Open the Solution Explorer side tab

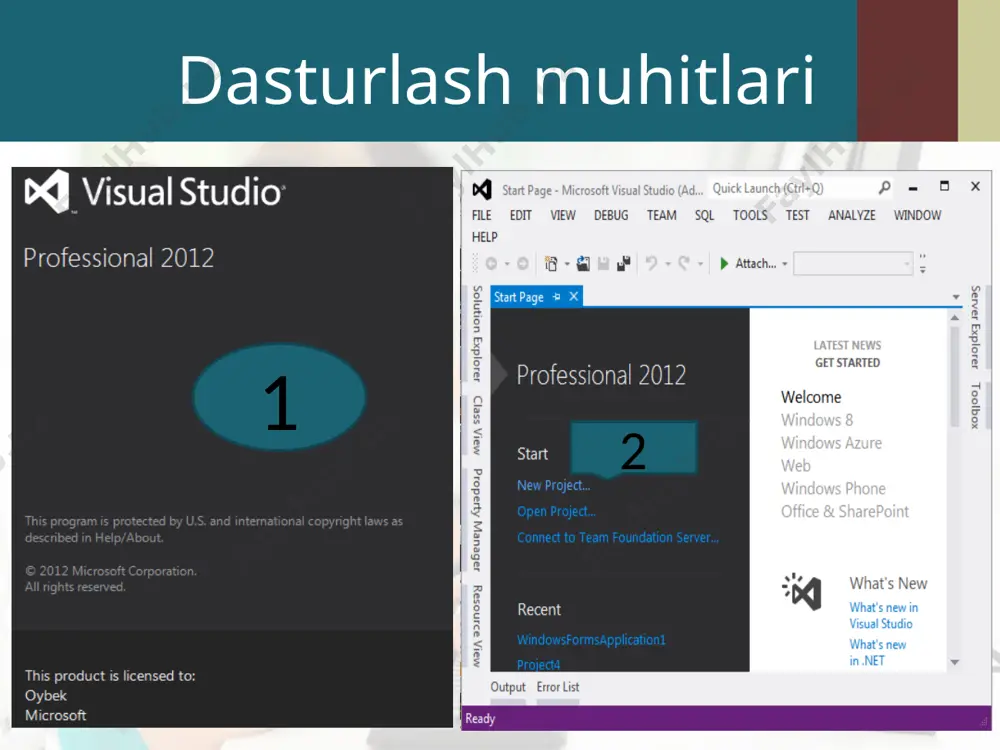477,334
